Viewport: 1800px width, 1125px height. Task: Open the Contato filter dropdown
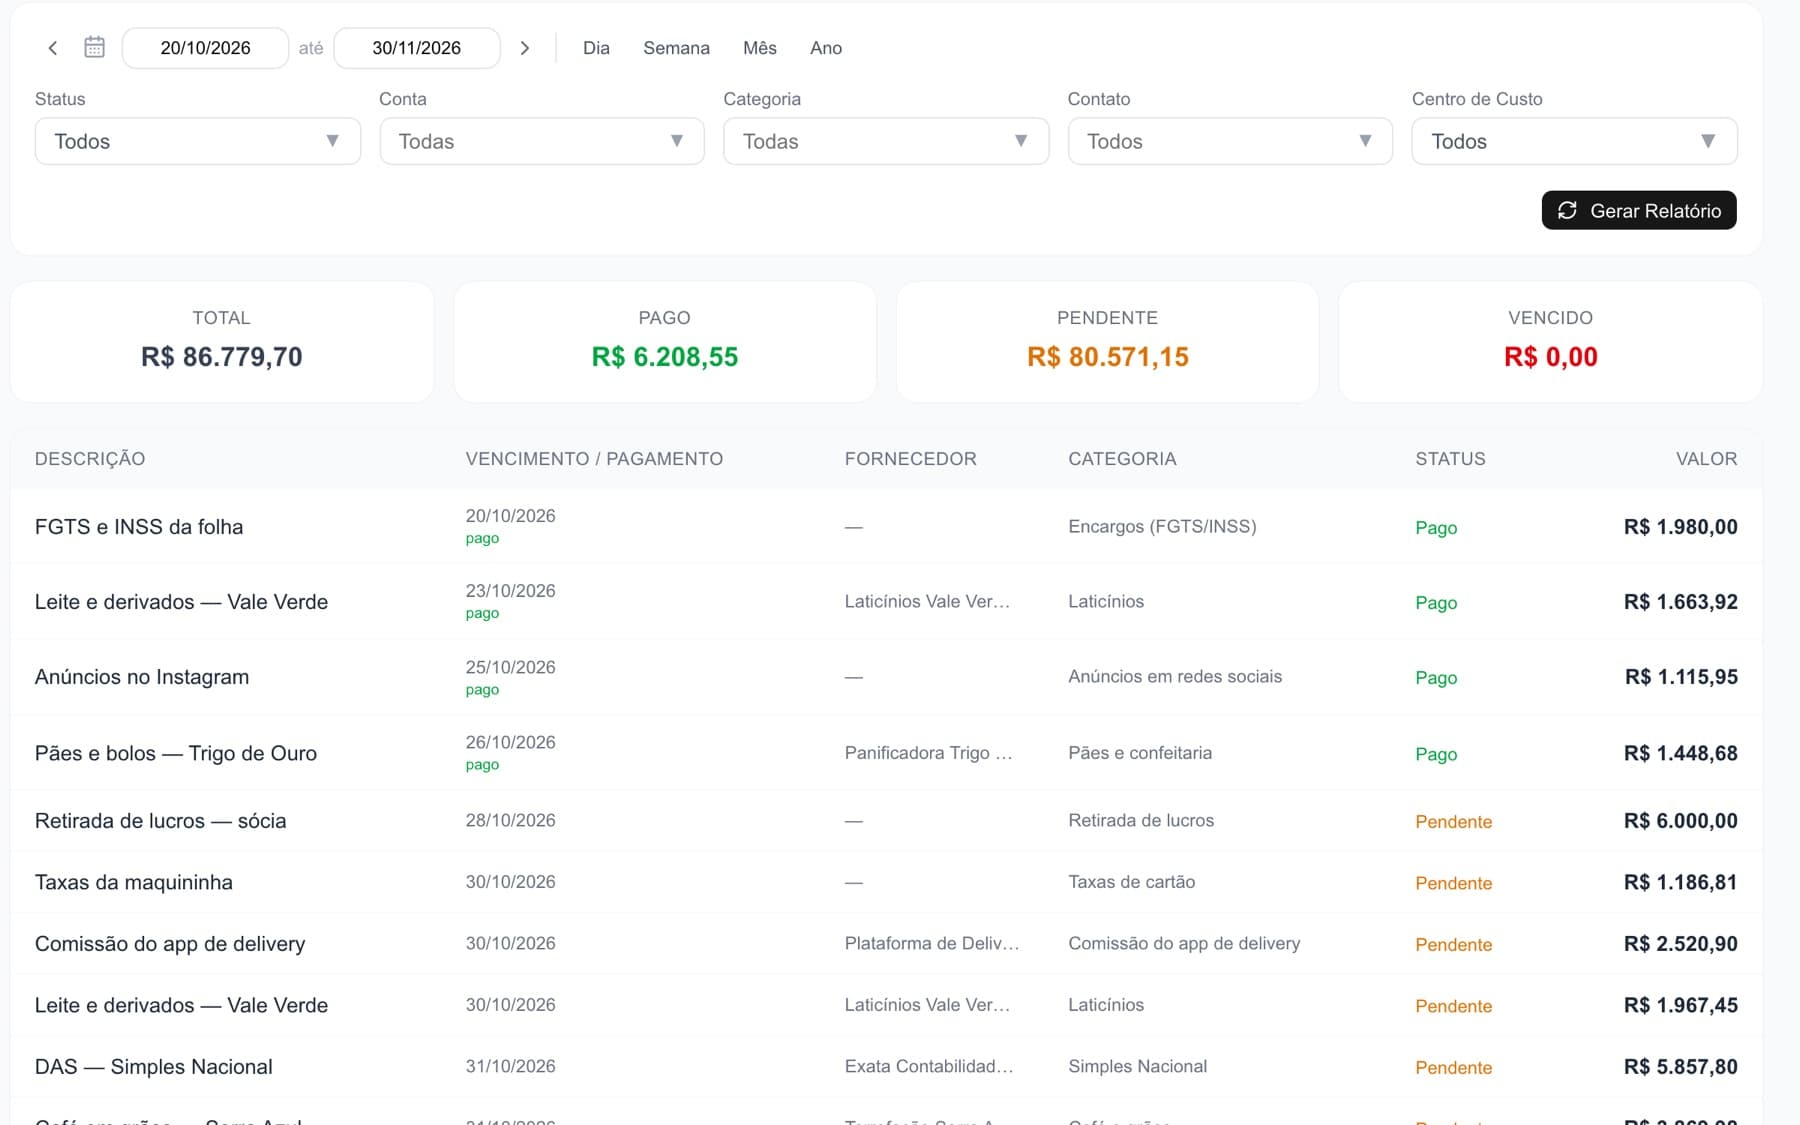pos(1230,141)
